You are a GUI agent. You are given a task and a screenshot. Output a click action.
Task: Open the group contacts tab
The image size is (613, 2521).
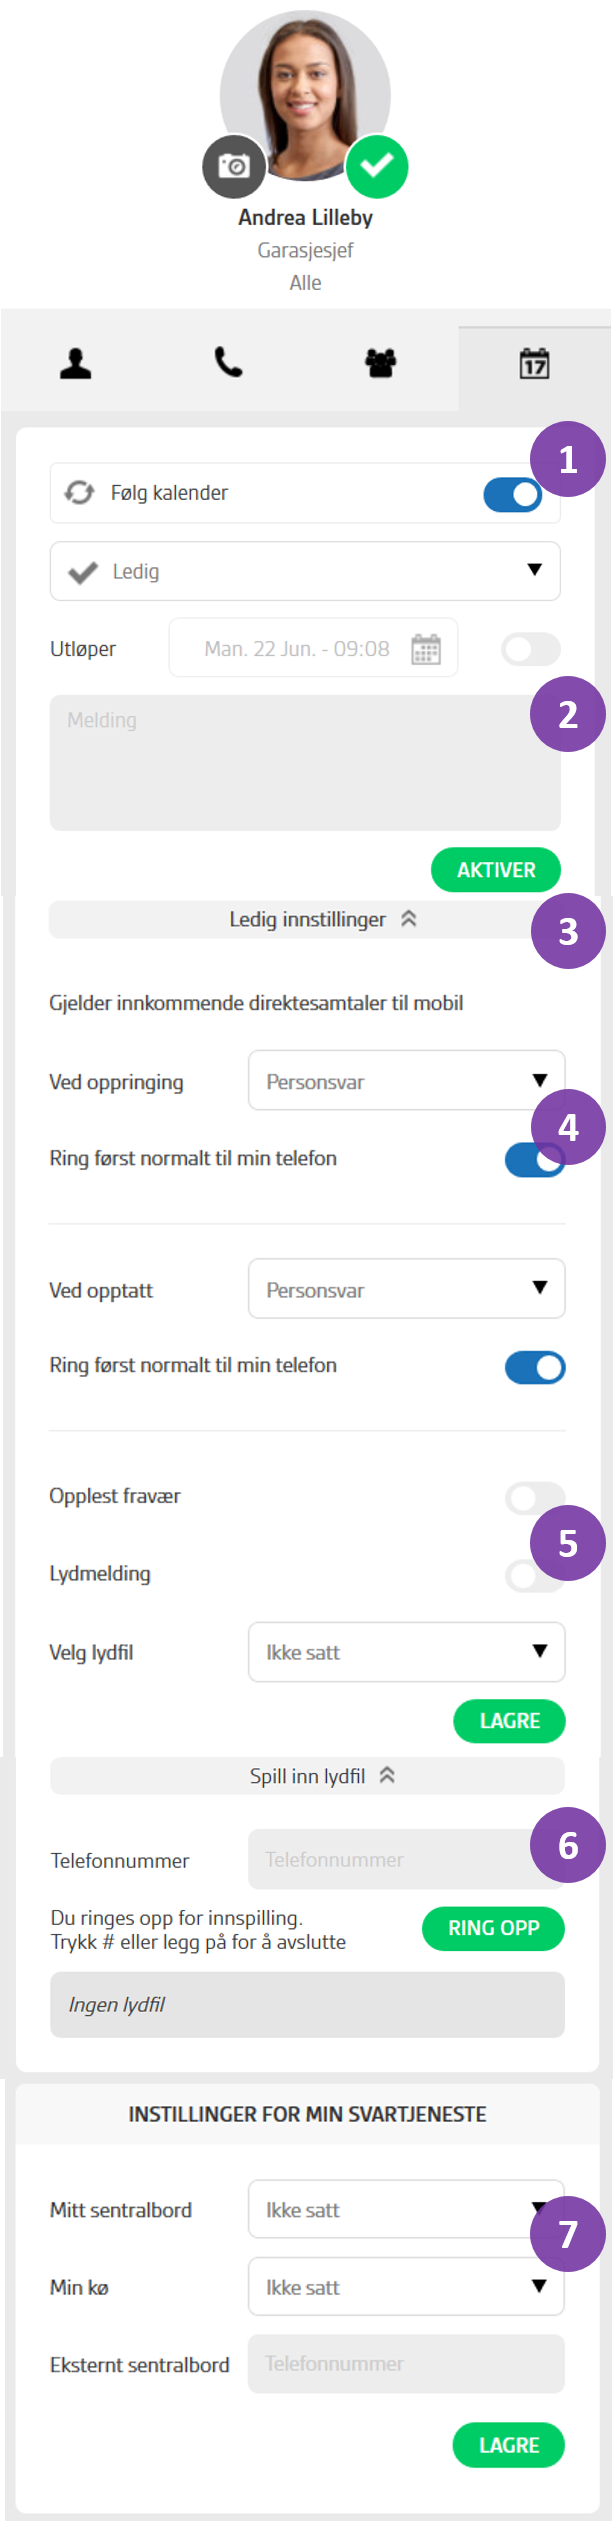[x=381, y=363]
